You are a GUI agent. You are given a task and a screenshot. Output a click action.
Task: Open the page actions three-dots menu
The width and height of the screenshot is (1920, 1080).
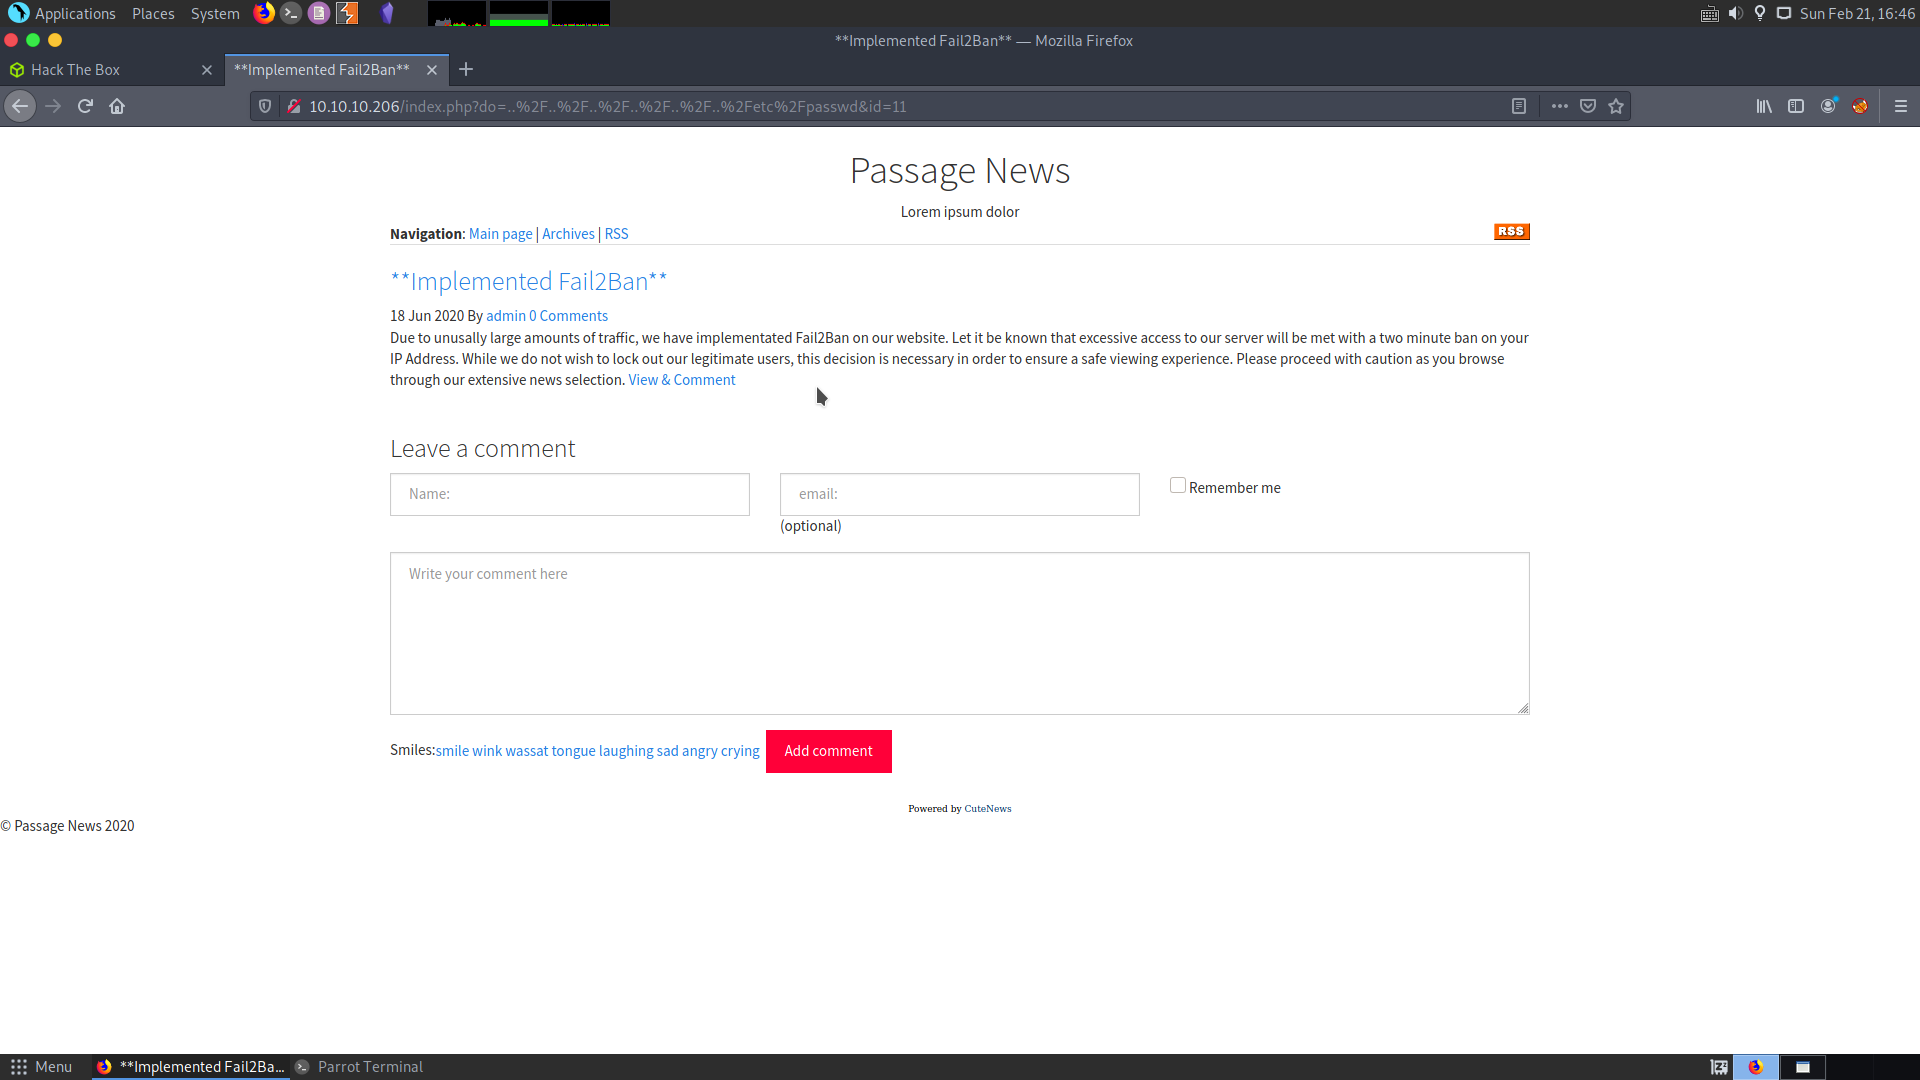(1559, 106)
